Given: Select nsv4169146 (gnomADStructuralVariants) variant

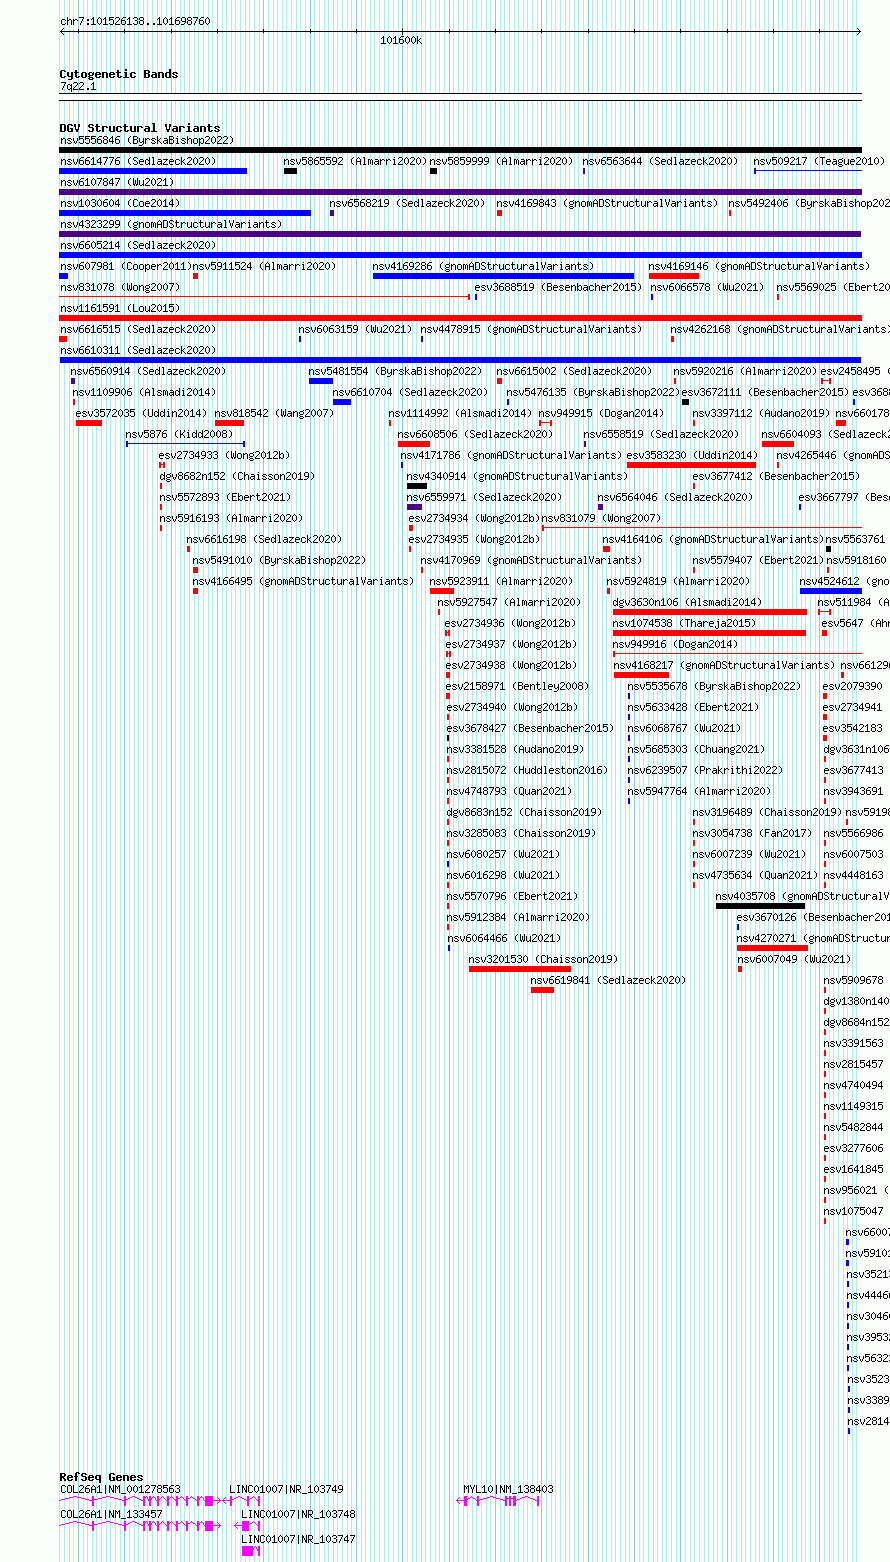Looking at the screenshot, I should pyautogui.click(x=759, y=266).
